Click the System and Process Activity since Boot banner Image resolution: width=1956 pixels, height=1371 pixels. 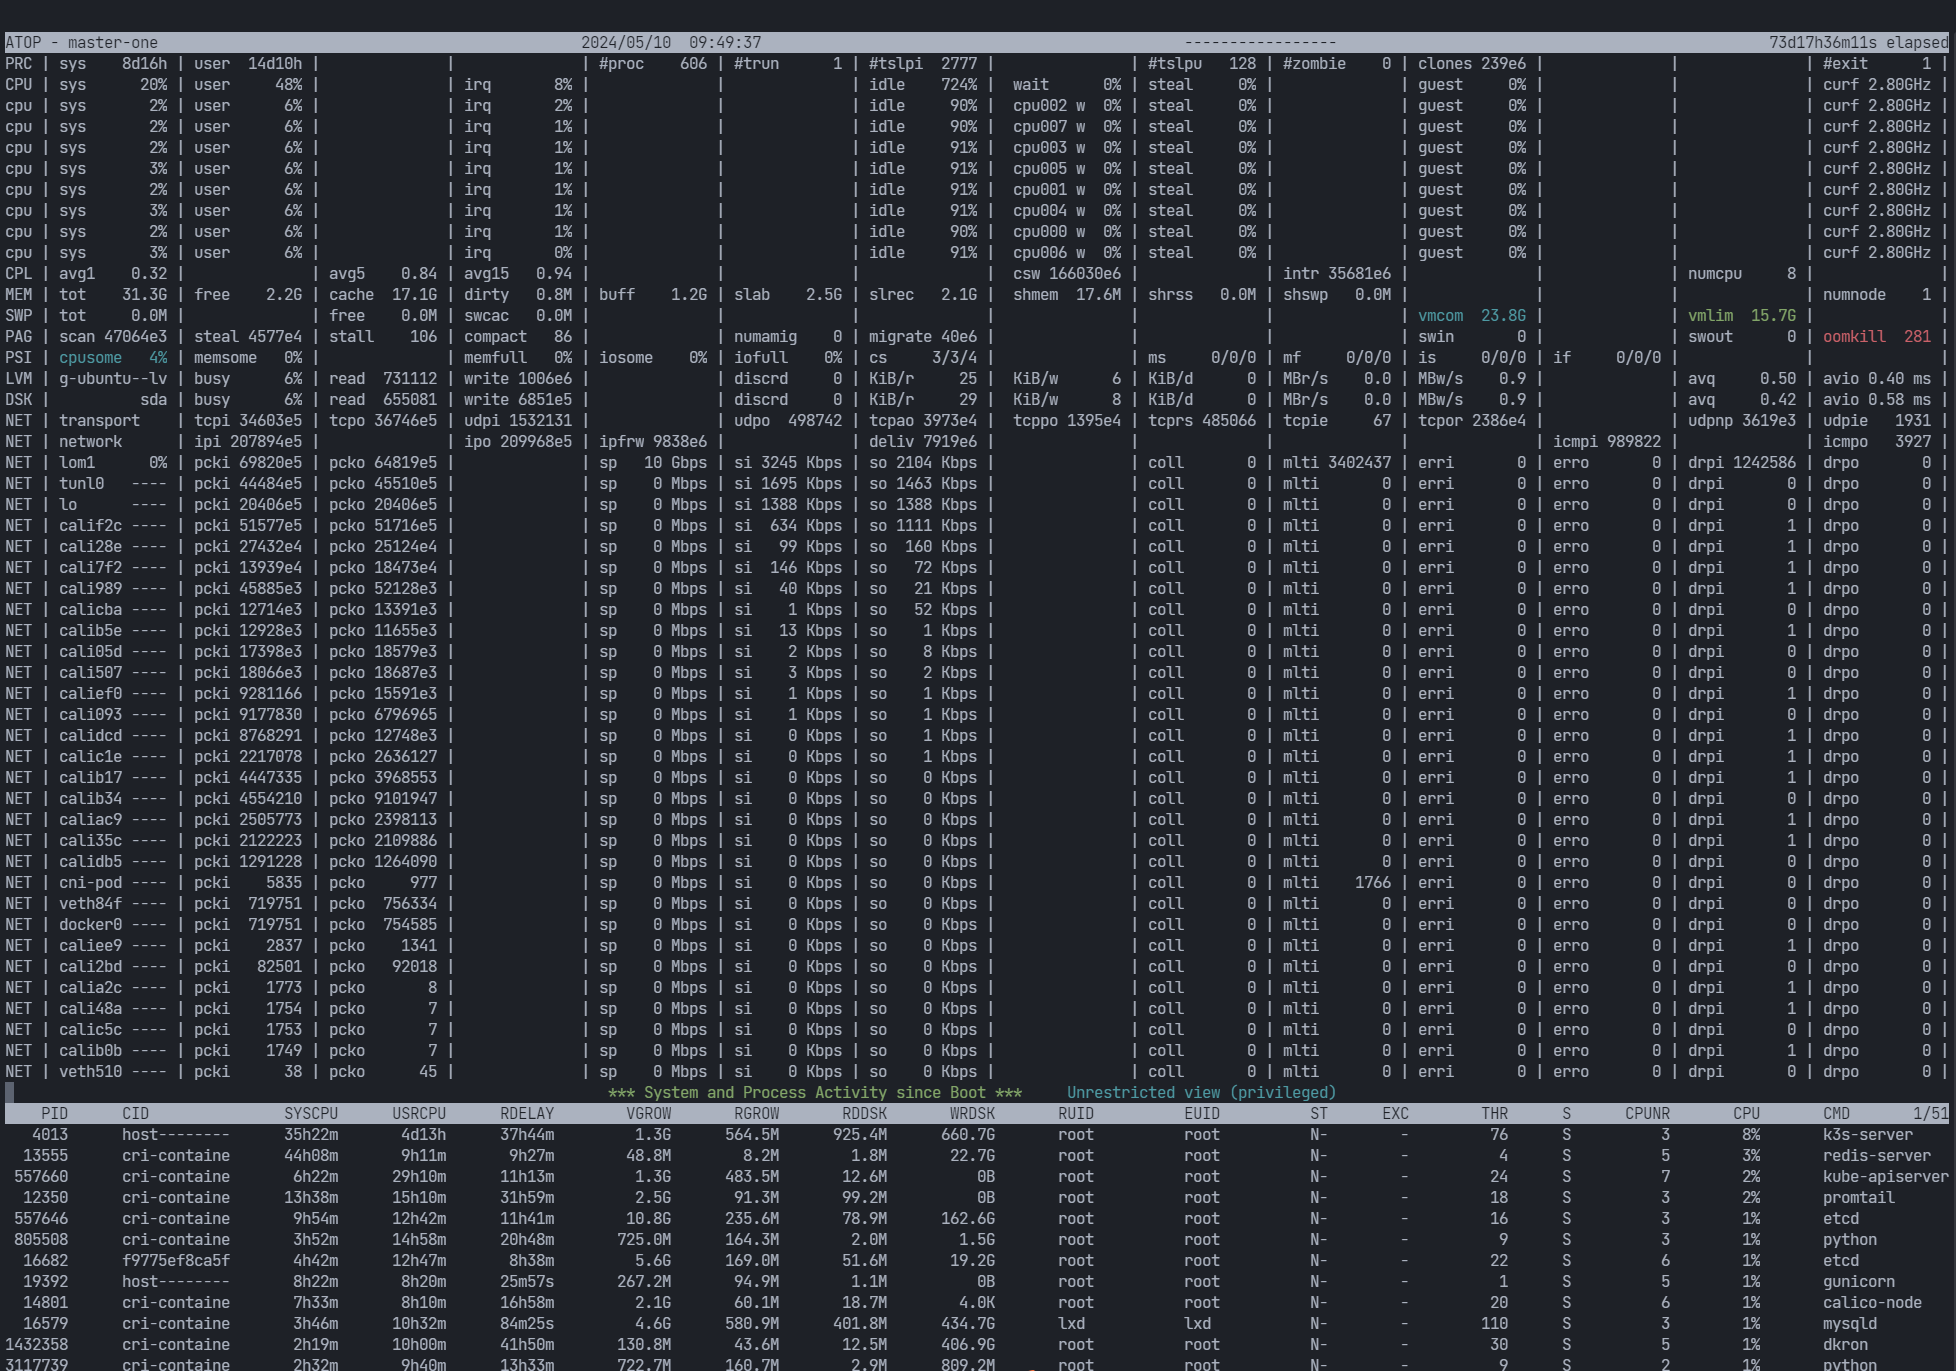(815, 1092)
